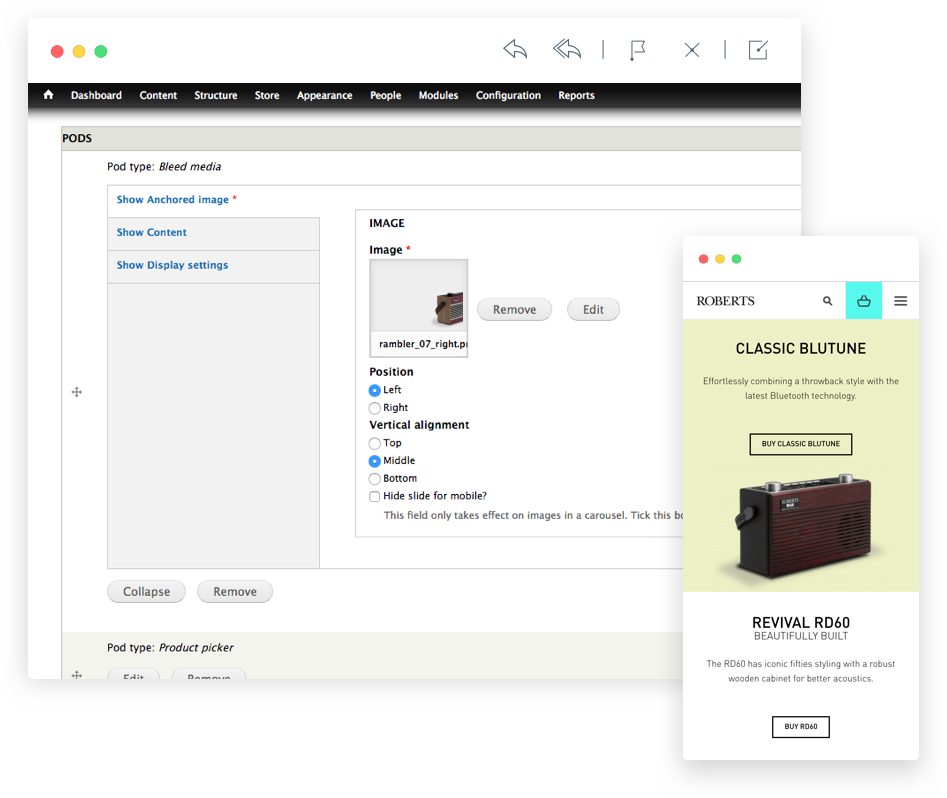Click the home icon in admin menu
The width and height of the screenshot is (947, 798).
48,95
